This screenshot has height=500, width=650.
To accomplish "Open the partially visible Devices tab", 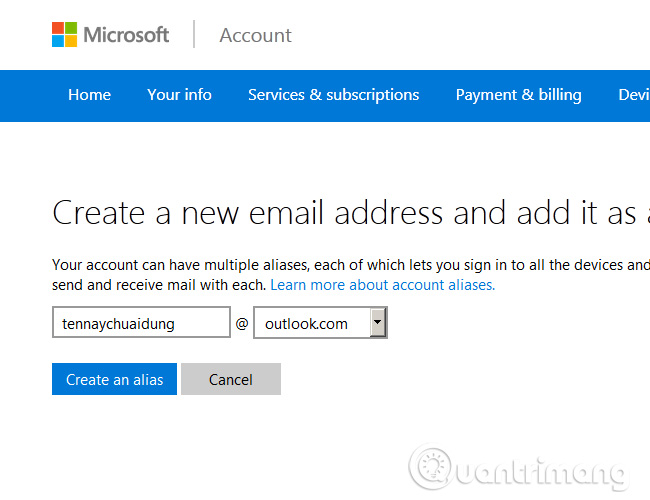I will (634, 95).
